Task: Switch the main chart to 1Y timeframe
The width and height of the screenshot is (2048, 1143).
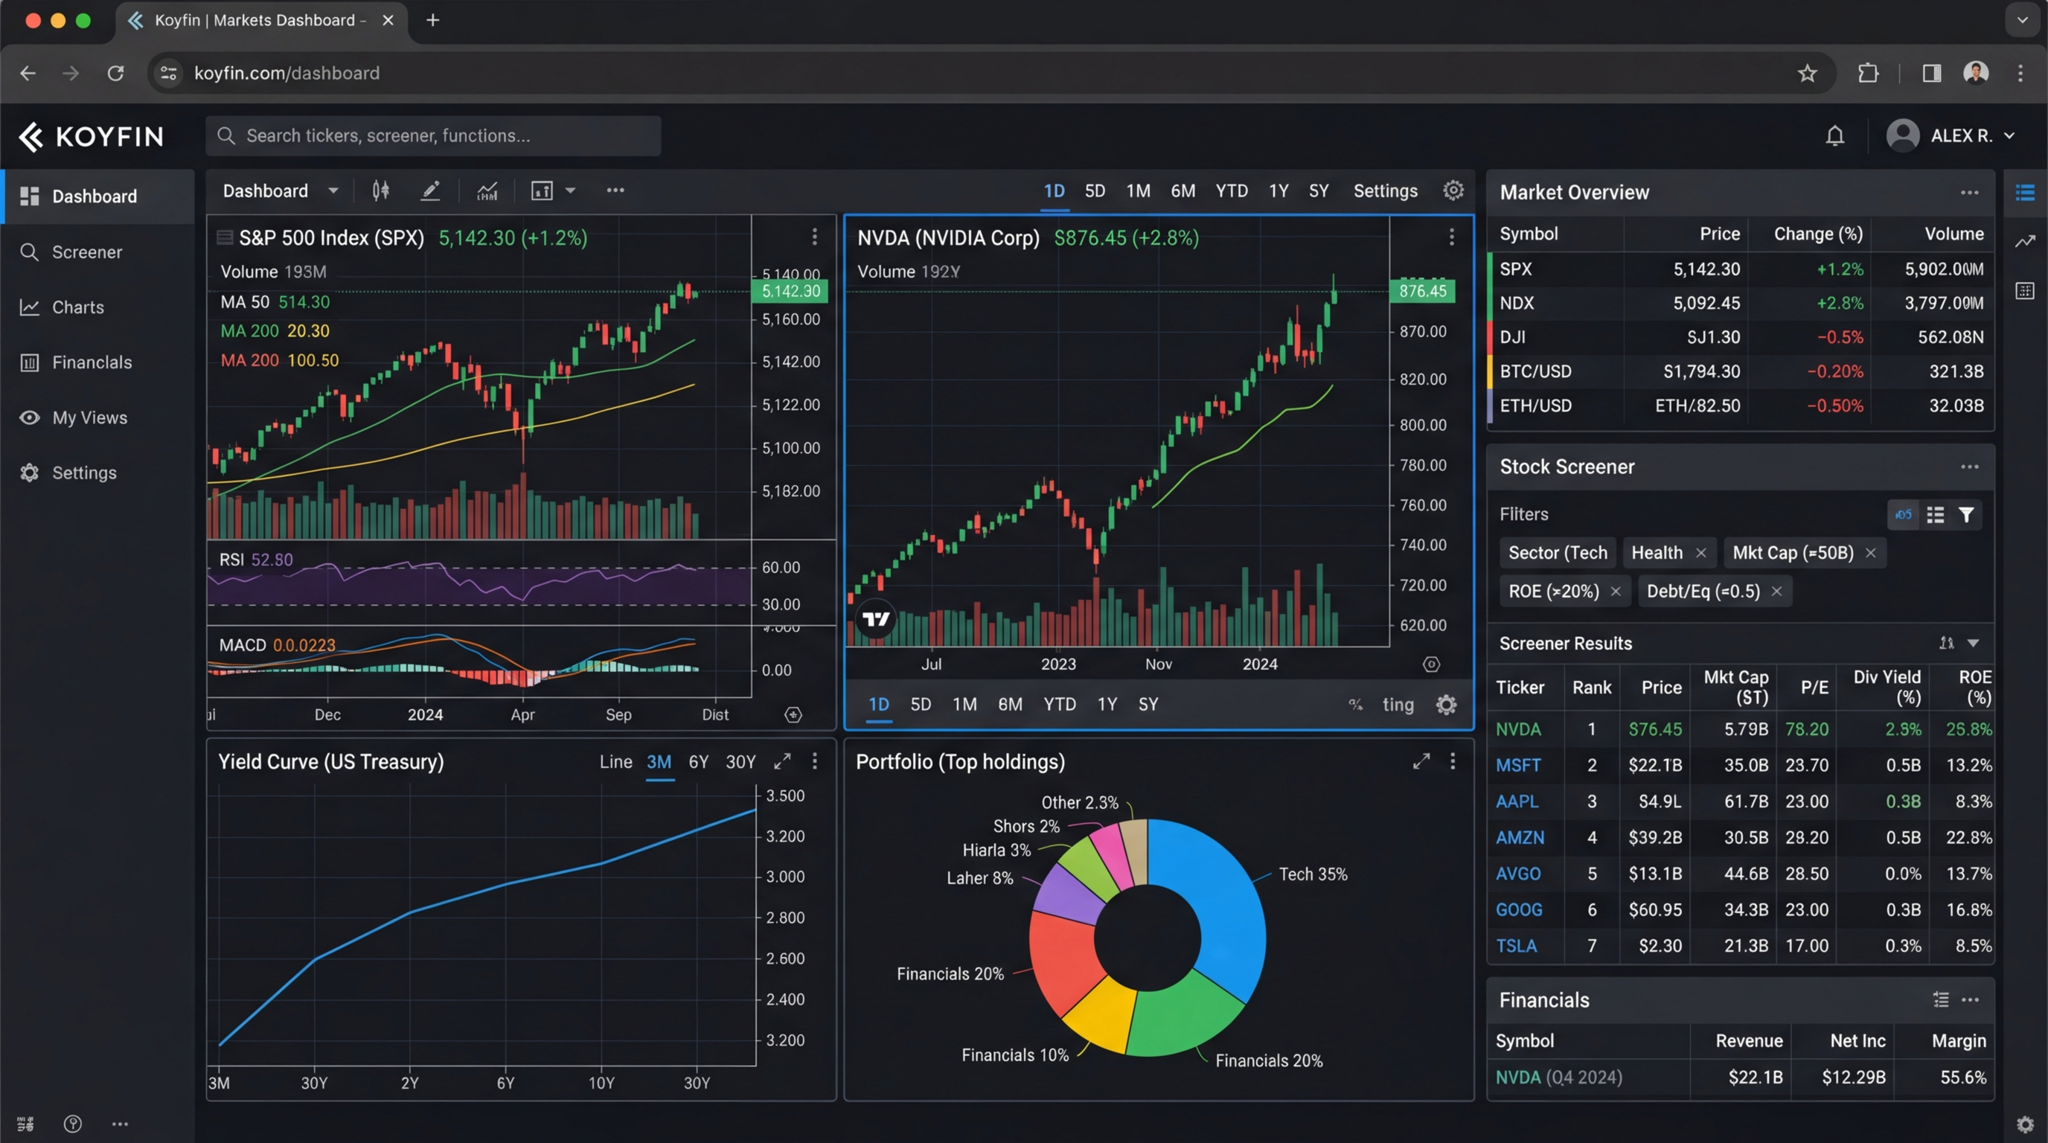Action: tap(1278, 190)
